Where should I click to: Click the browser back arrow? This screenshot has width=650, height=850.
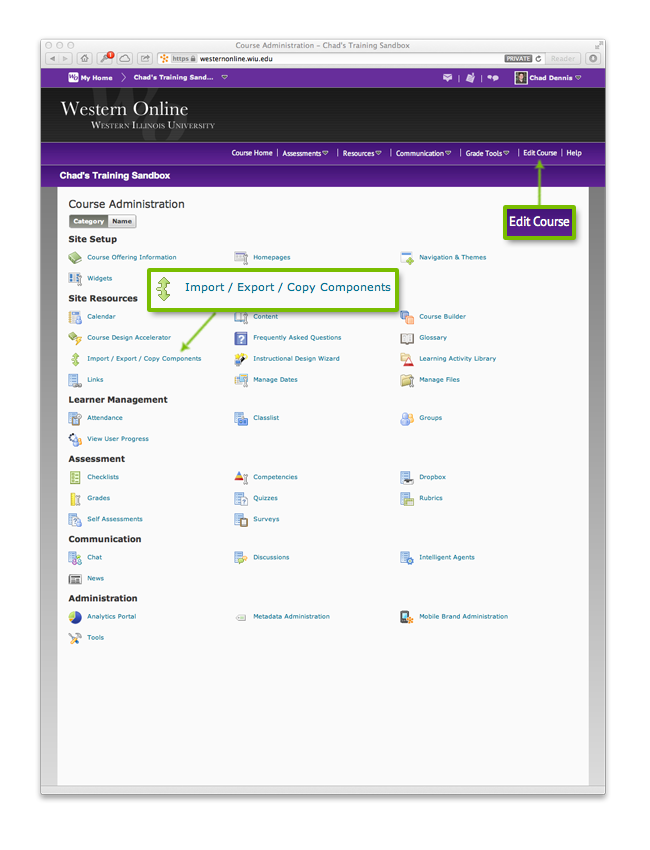(x=53, y=59)
